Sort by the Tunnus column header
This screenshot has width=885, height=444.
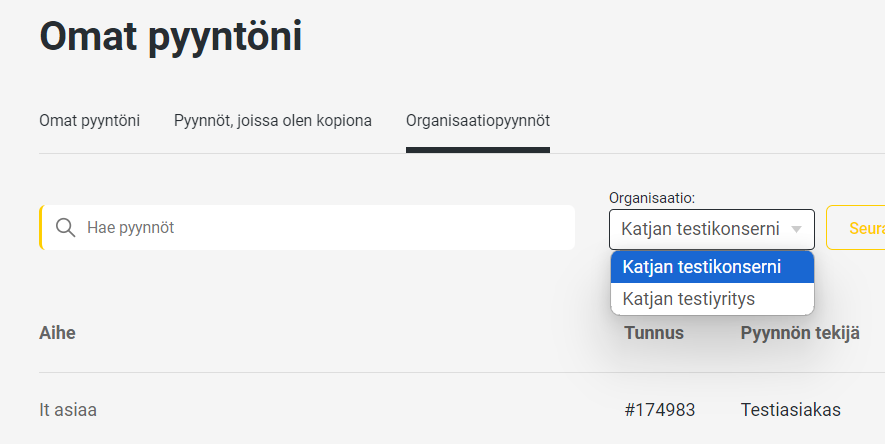(x=654, y=333)
